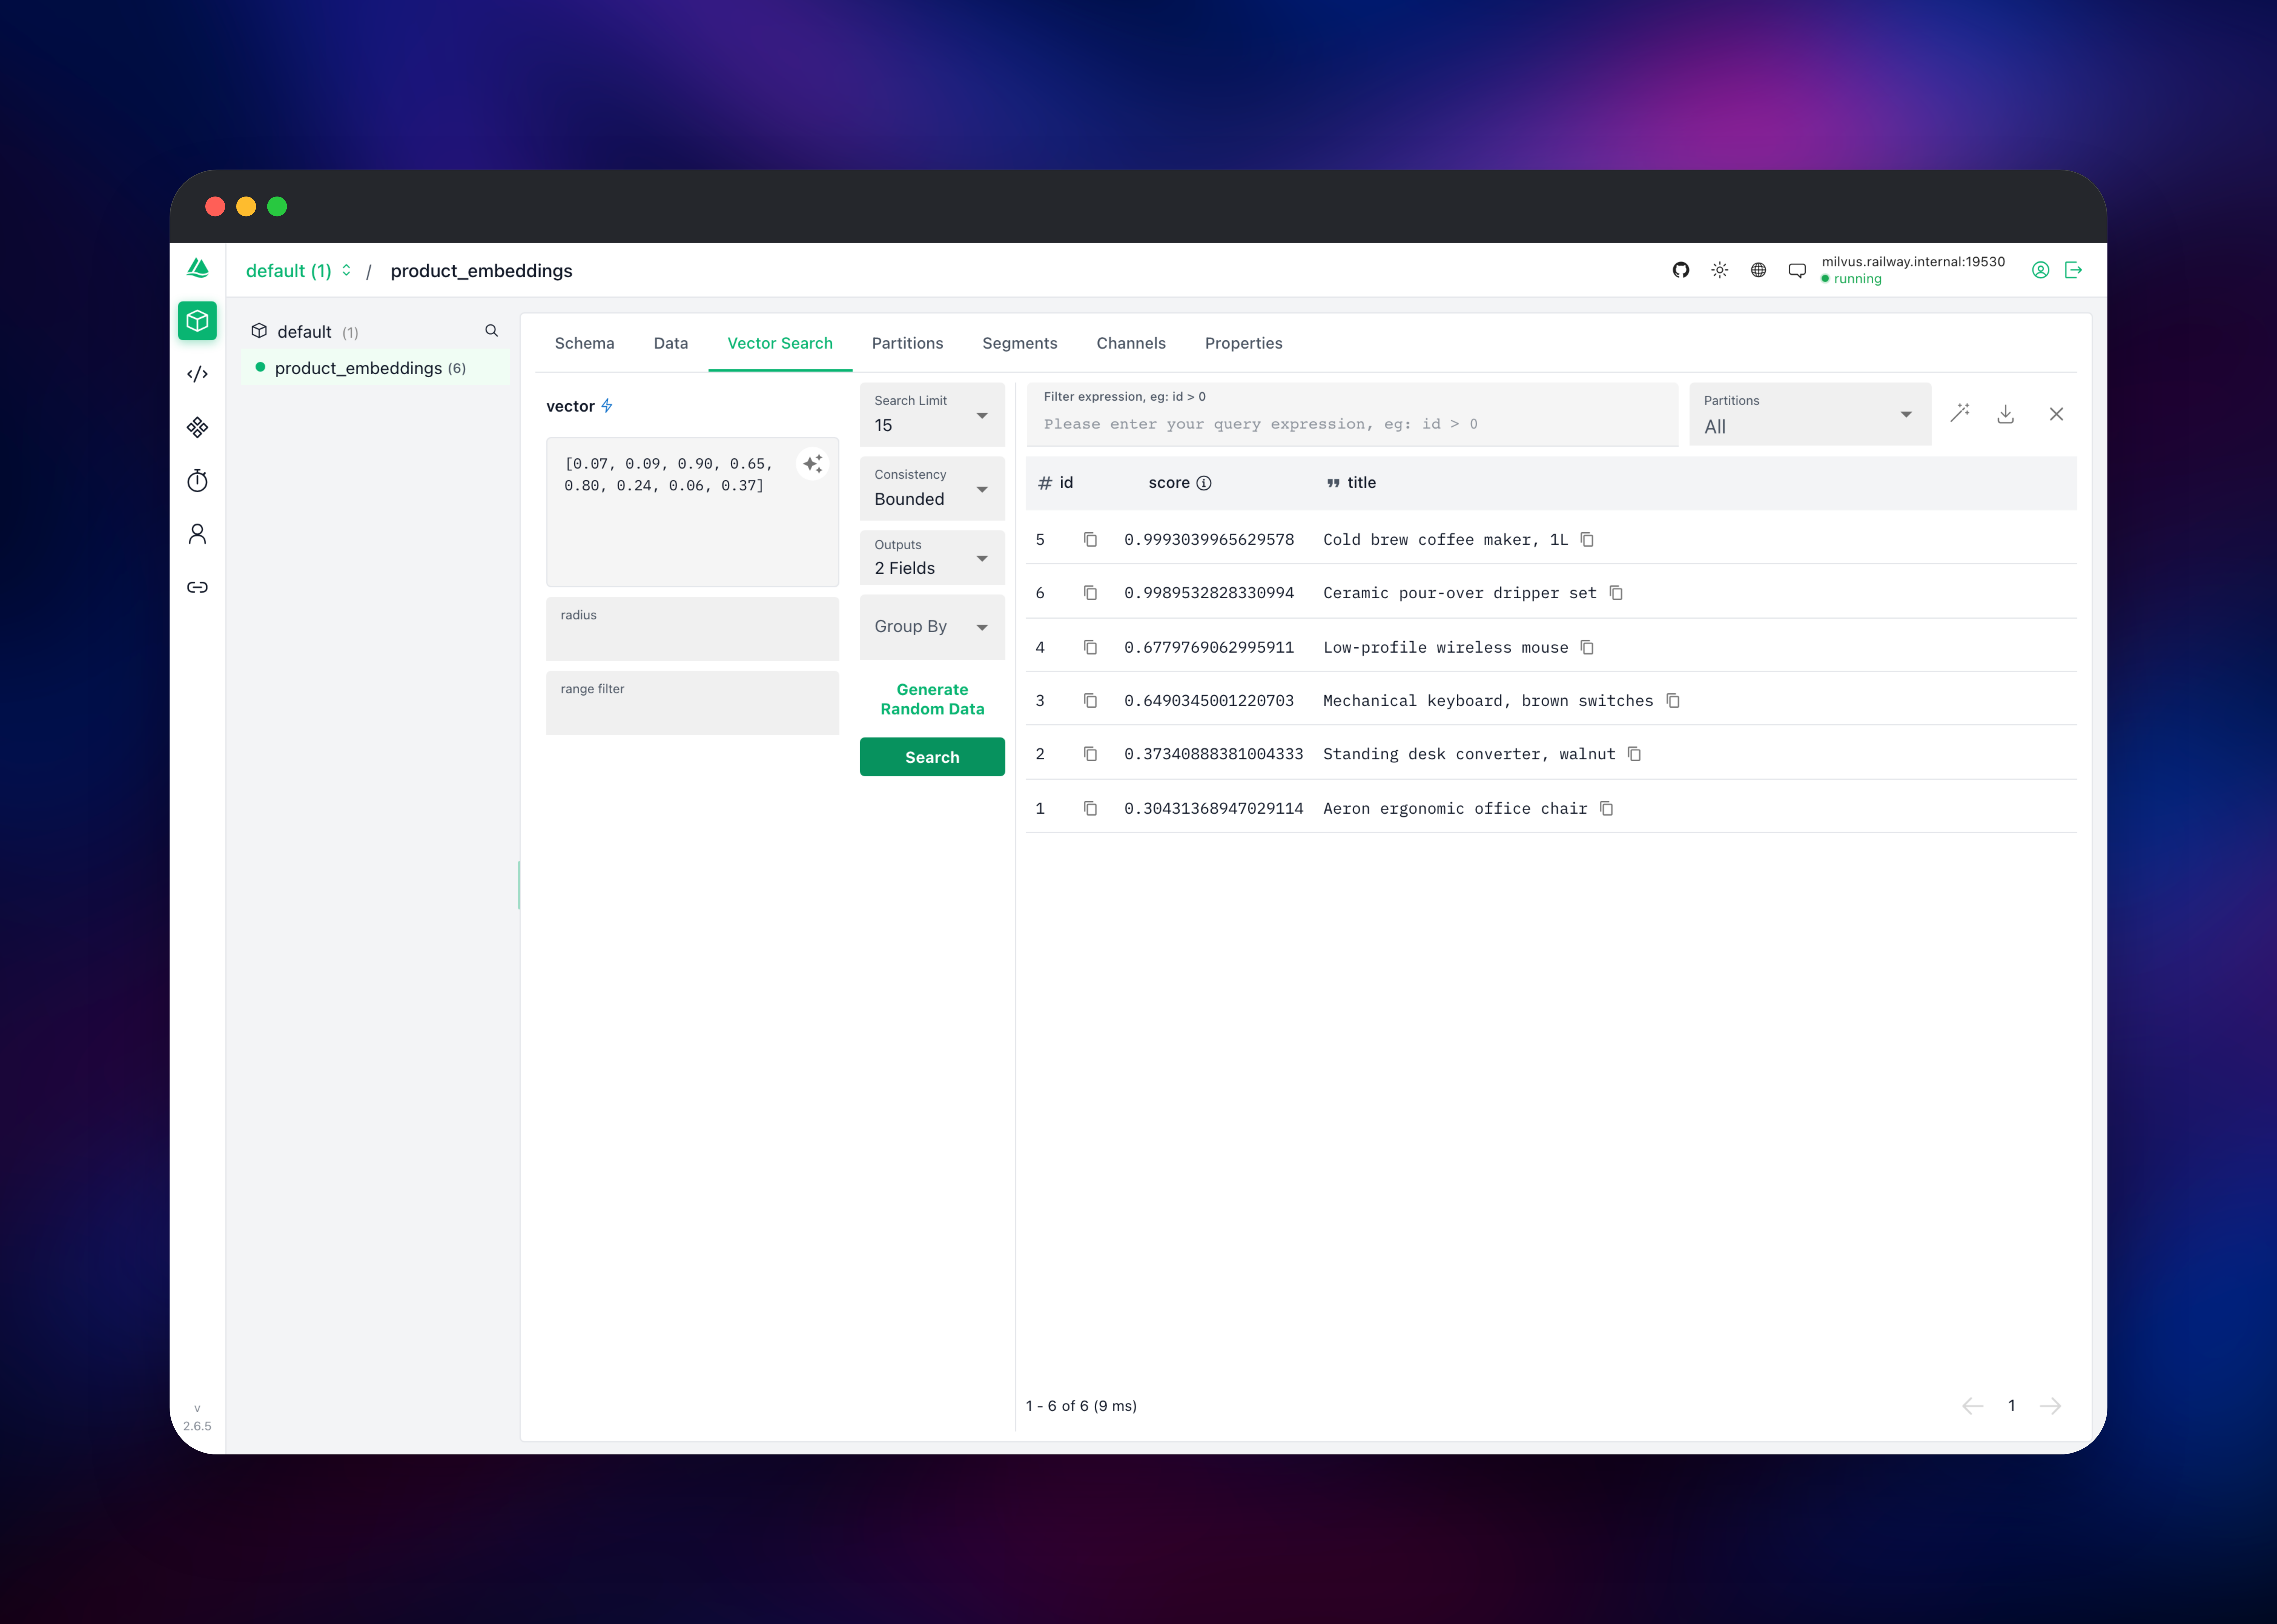Viewport: 2277px width, 1624px height.
Task: Click the green Search button
Action: [x=932, y=757]
